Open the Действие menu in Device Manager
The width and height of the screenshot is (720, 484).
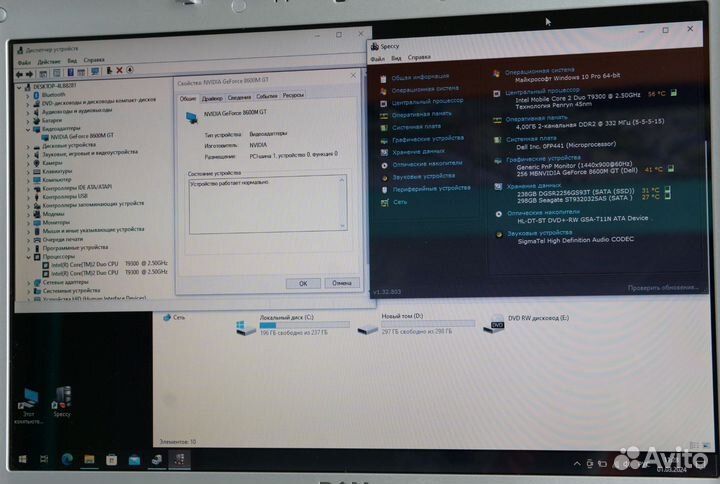click(x=49, y=62)
